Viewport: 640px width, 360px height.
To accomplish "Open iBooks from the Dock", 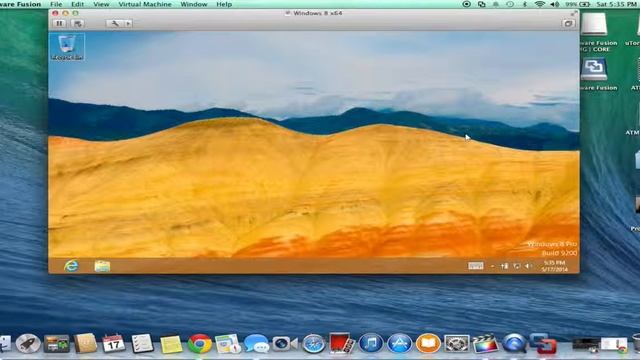I will (x=428, y=343).
